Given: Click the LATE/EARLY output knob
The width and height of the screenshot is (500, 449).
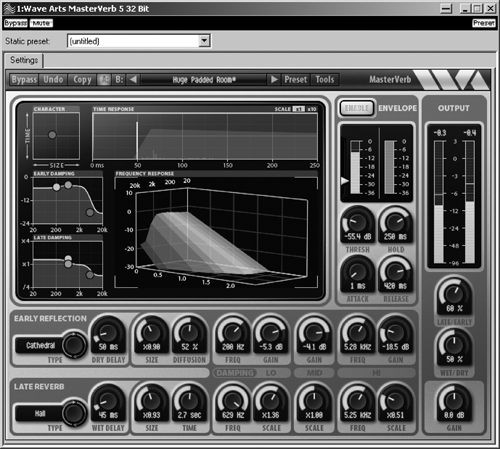Looking at the screenshot, I should [x=454, y=295].
